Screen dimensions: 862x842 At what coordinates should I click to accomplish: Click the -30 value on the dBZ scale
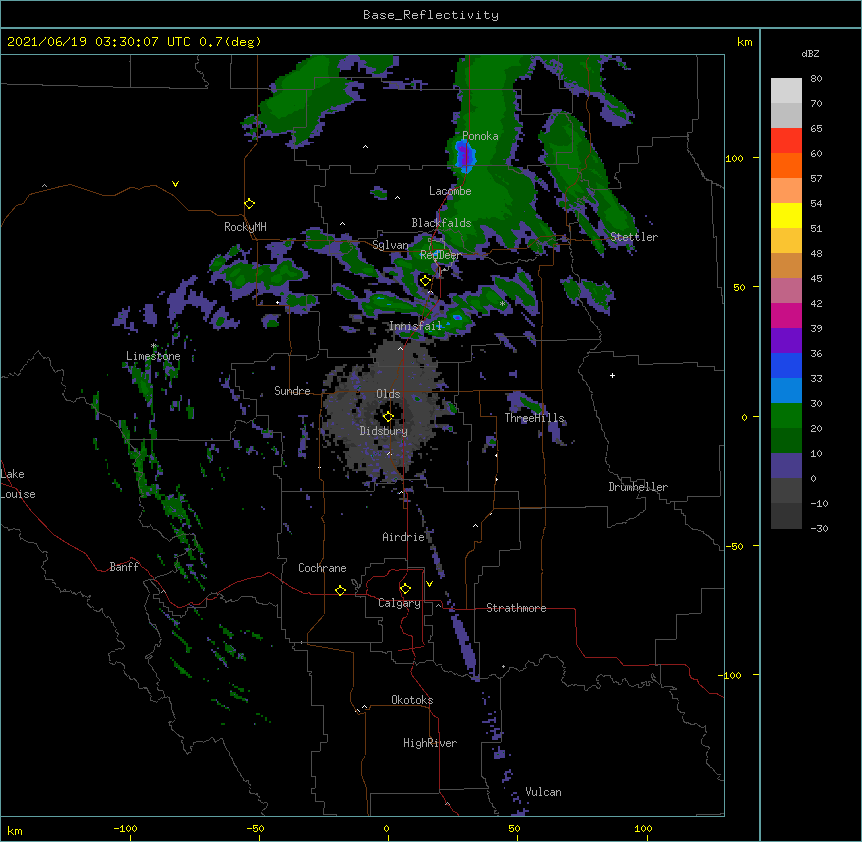(x=819, y=528)
